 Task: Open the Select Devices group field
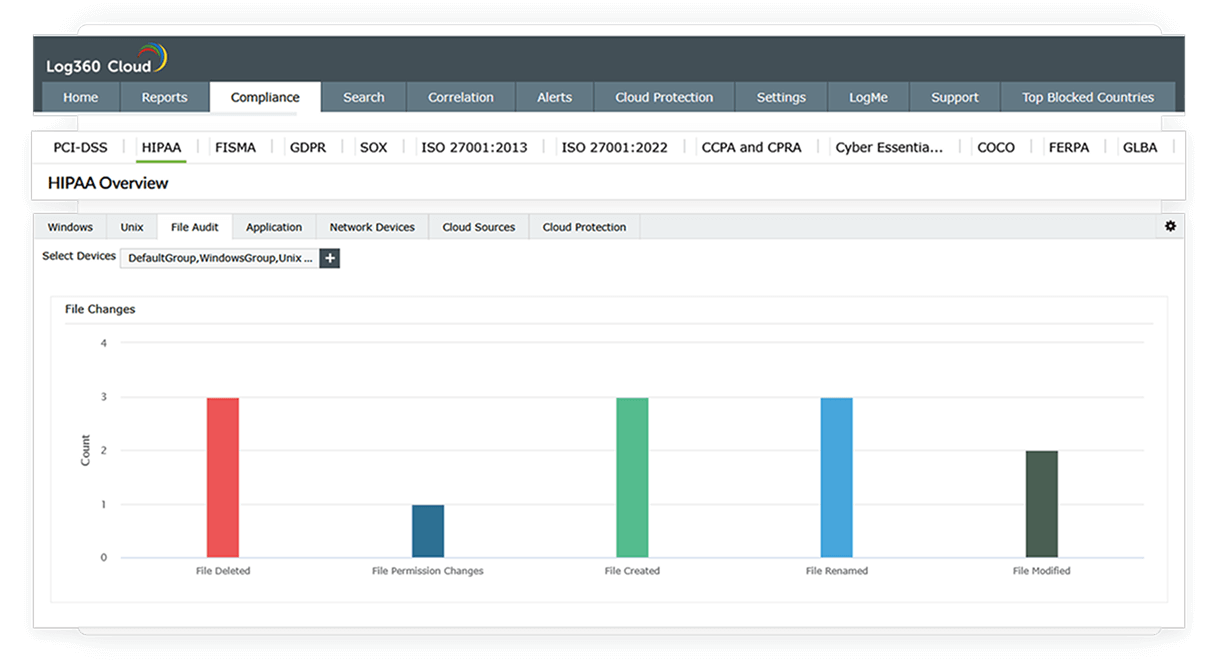[220, 258]
